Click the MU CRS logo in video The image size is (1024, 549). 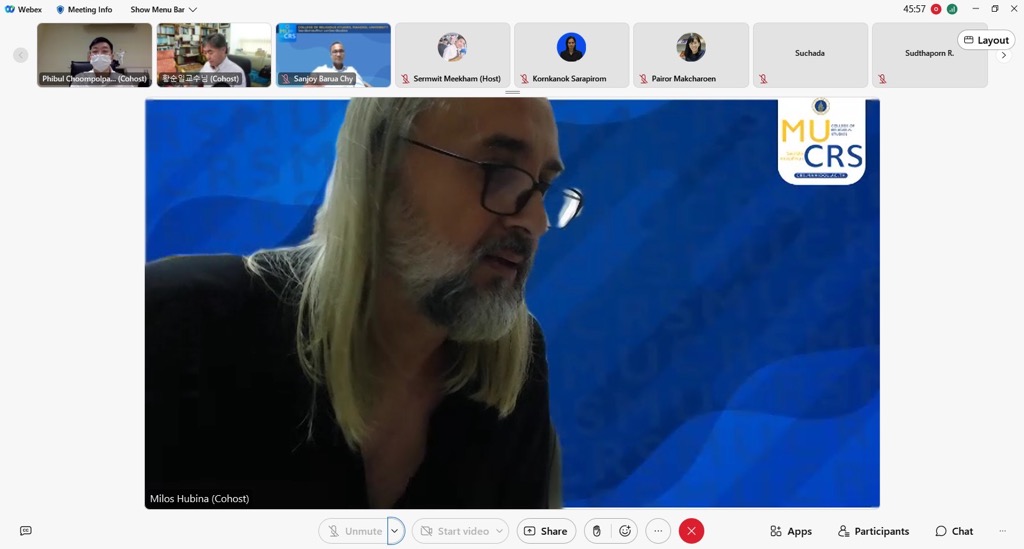point(822,141)
